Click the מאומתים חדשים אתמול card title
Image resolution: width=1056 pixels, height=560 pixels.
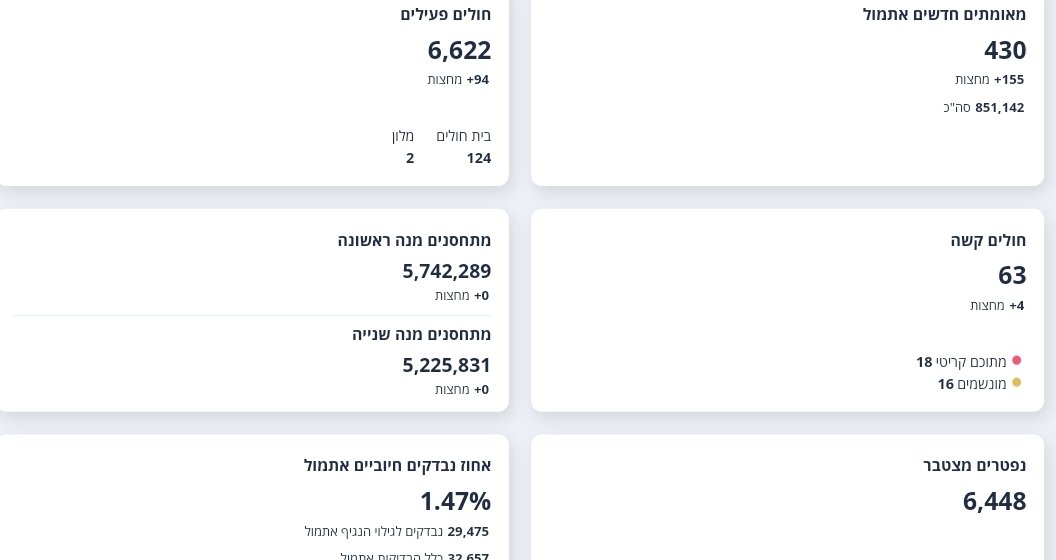pos(944,14)
